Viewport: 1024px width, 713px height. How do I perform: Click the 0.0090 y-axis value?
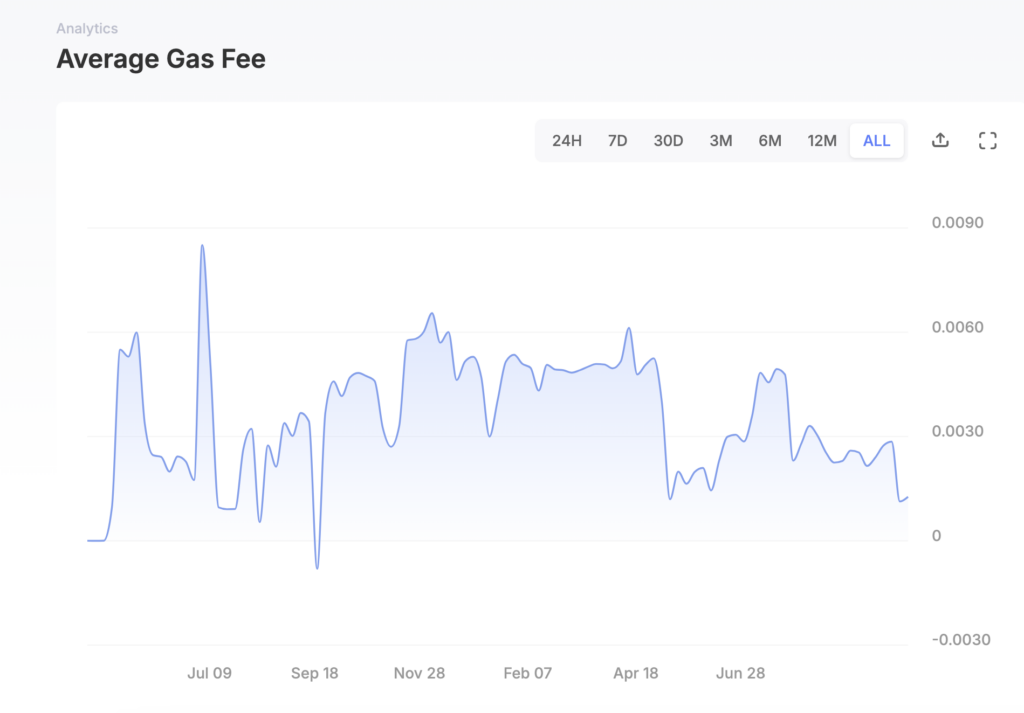(x=960, y=222)
